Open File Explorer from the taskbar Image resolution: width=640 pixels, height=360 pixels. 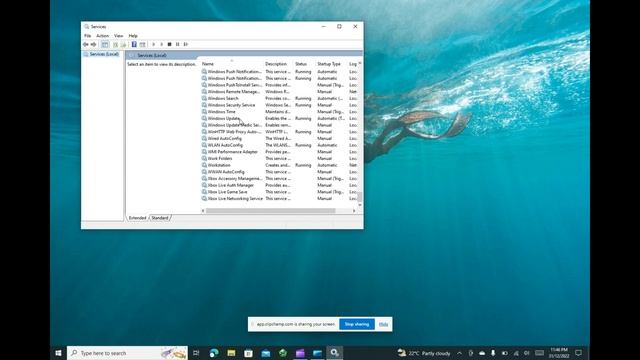click(x=231, y=353)
